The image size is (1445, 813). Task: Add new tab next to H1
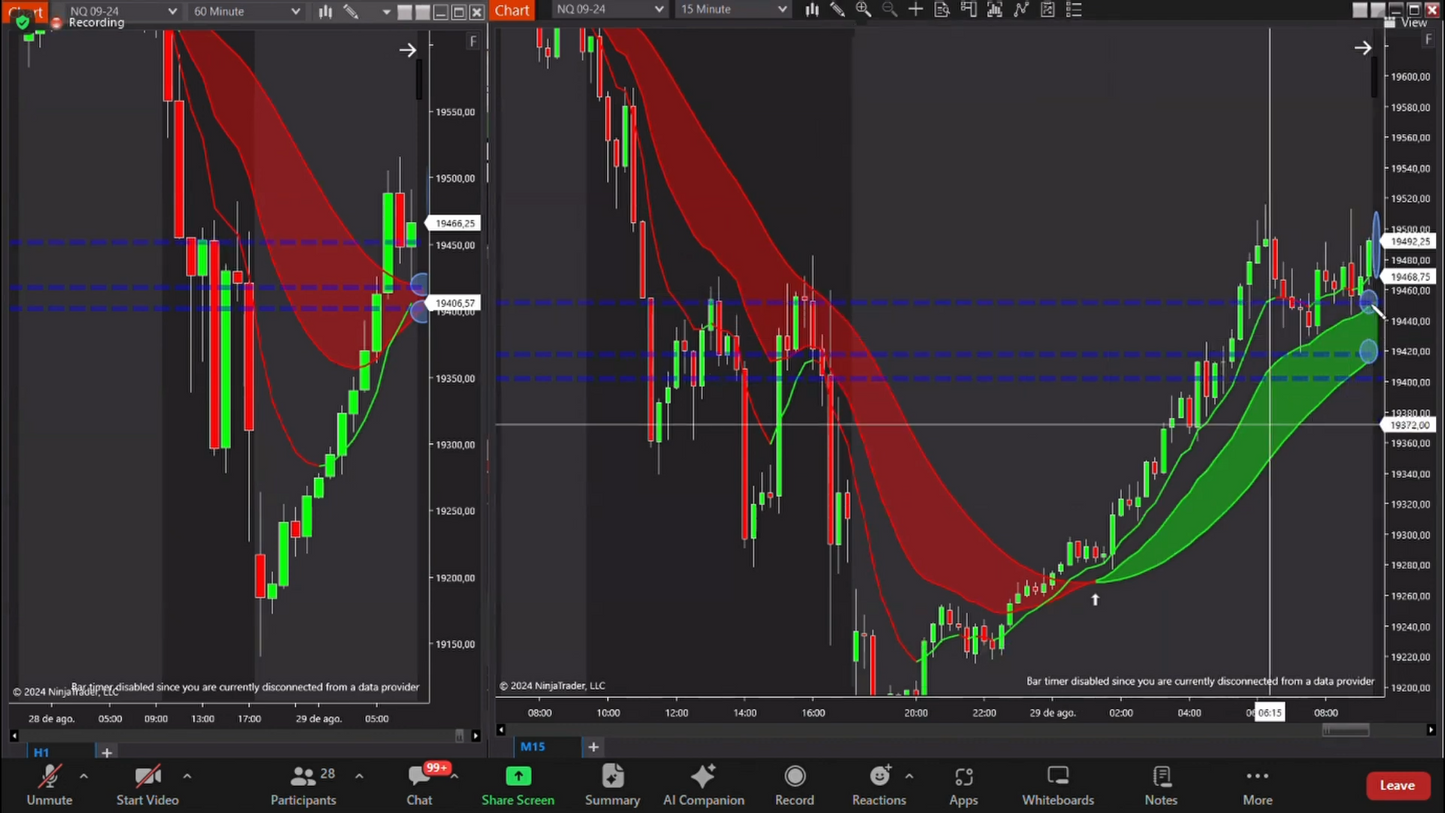coord(107,752)
